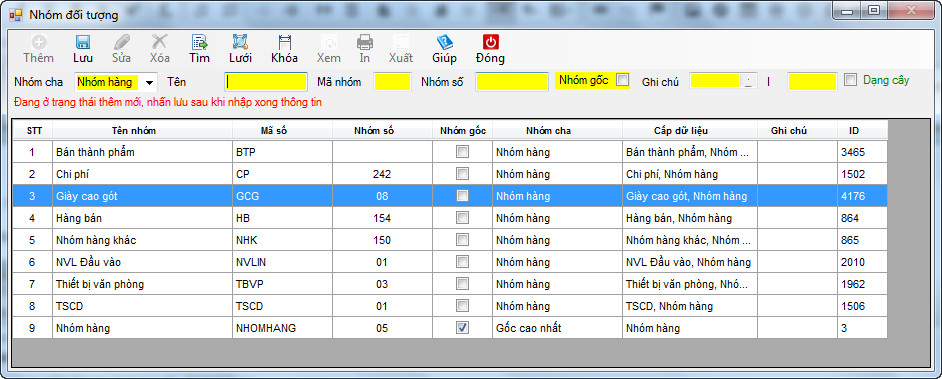The image size is (942, 379).
Task: Enable the Dạng cây tree view checkbox
Action: pos(850,79)
